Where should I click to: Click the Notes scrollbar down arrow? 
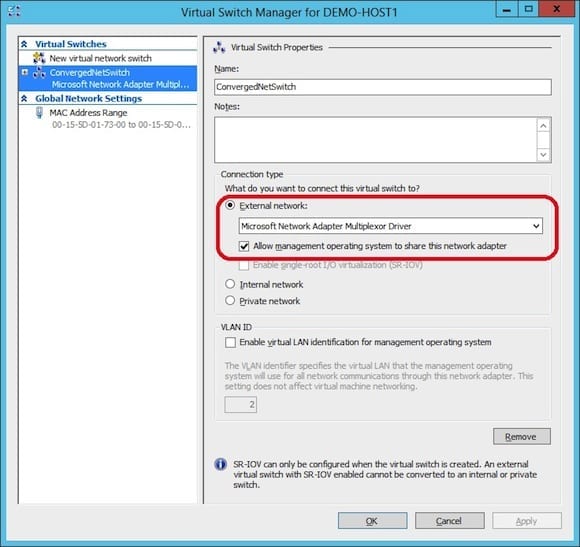tap(543, 154)
